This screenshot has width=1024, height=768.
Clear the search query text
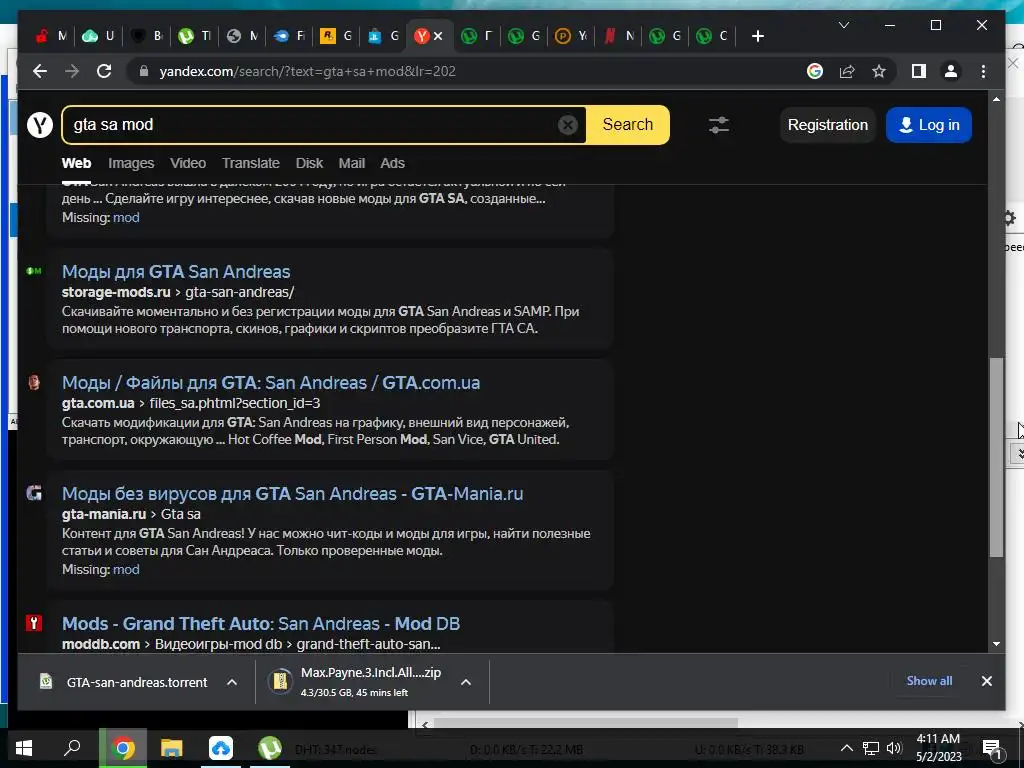568,125
